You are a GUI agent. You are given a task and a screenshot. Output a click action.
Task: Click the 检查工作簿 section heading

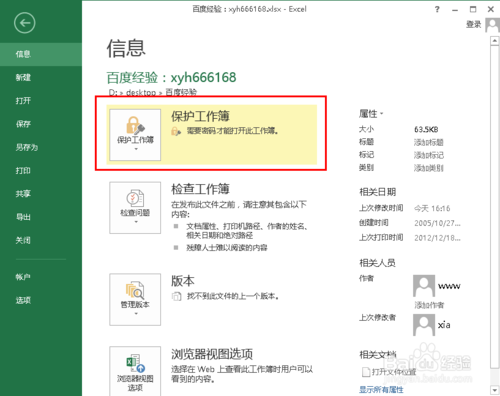tap(200, 189)
